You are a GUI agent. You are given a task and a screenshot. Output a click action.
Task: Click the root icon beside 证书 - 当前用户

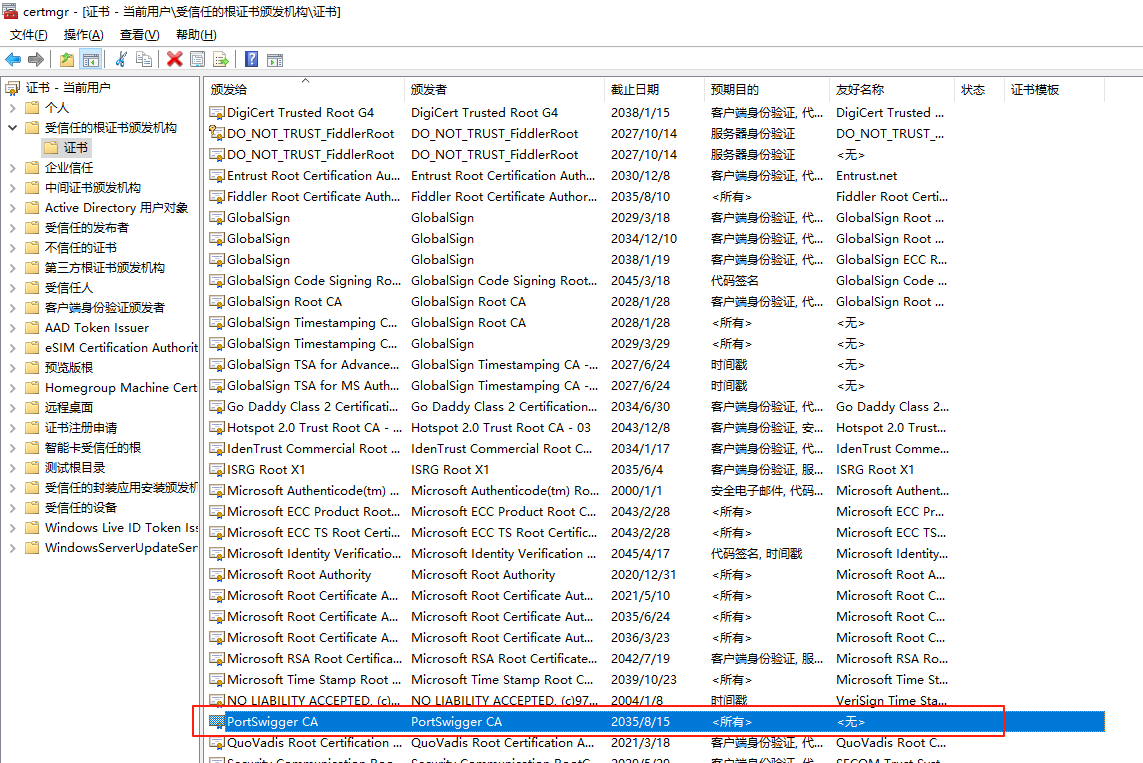(x=12, y=88)
